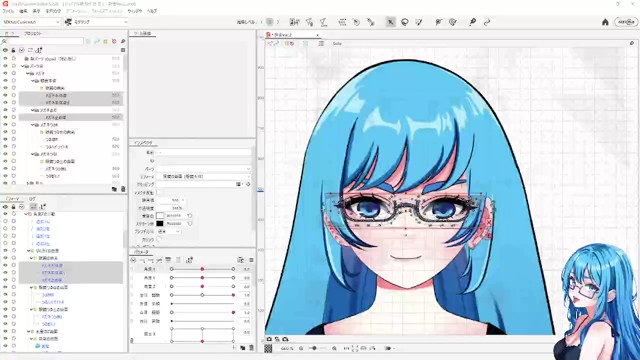640x360 pixels.
Task: Click the trash icon in Parts panel
Action: [x=123, y=189]
